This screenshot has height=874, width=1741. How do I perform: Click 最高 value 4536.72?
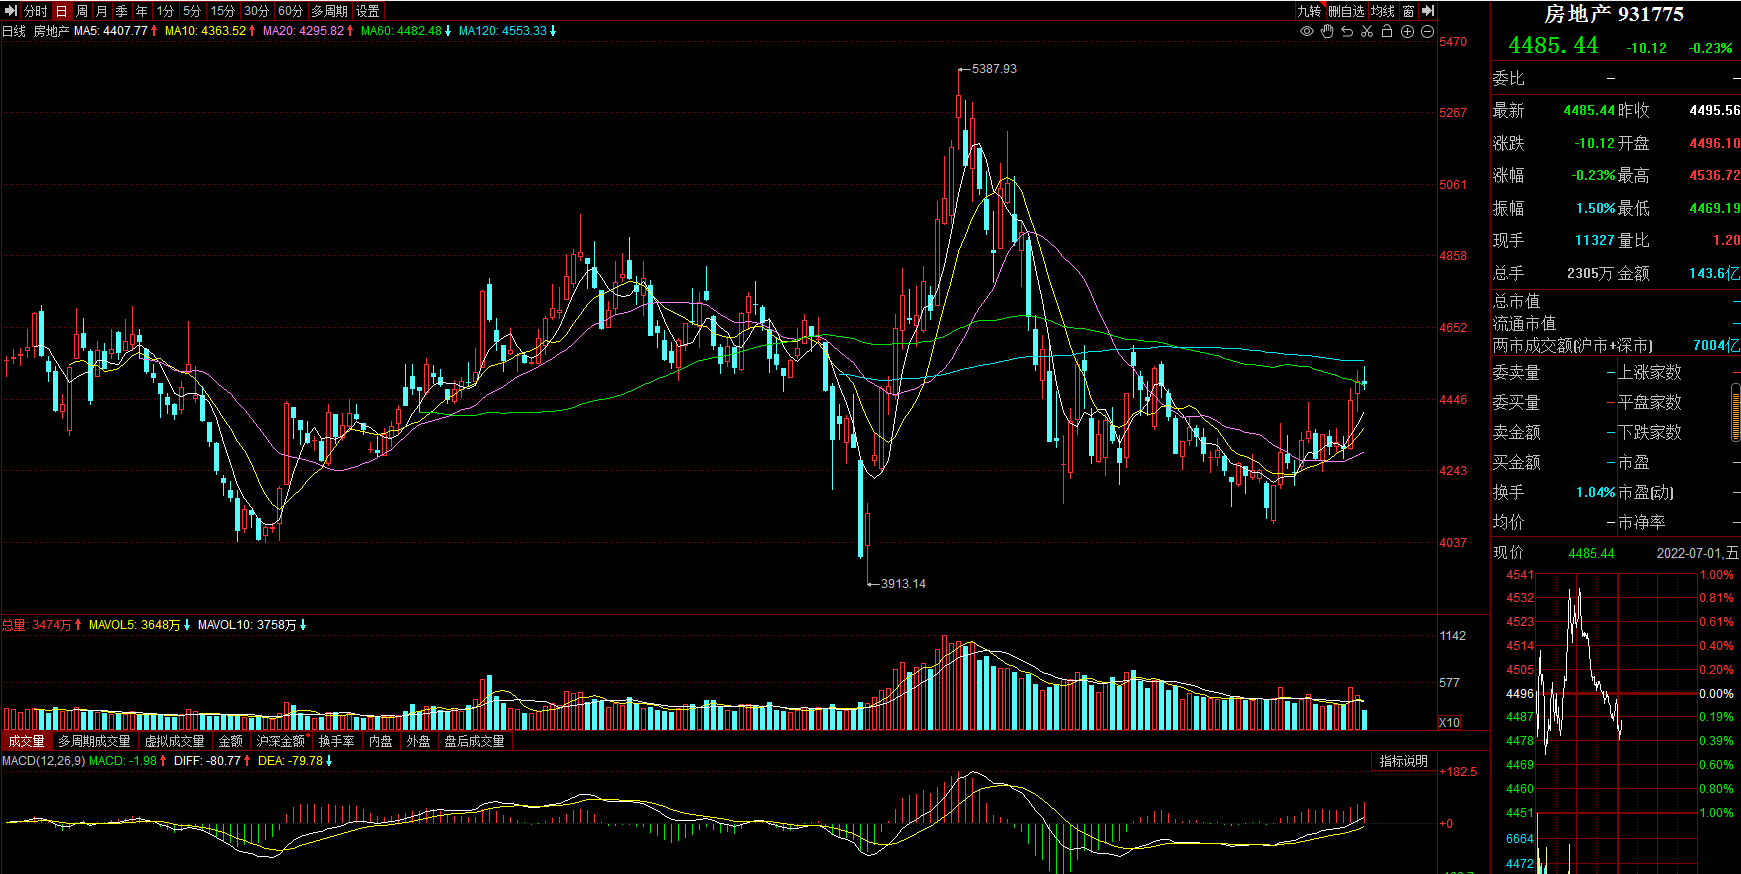pos(1714,175)
